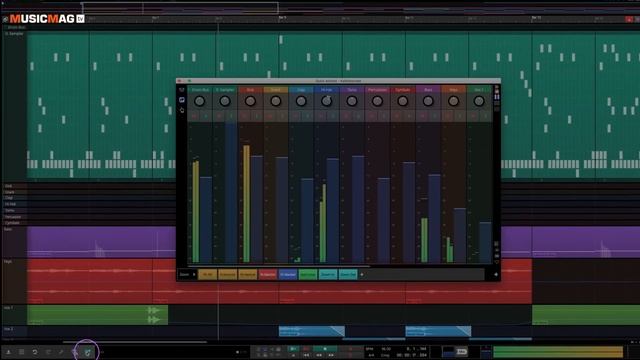This screenshot has width=640, height=360.
Task: Click the fast-forward transport button
Action: pos(331,356)
